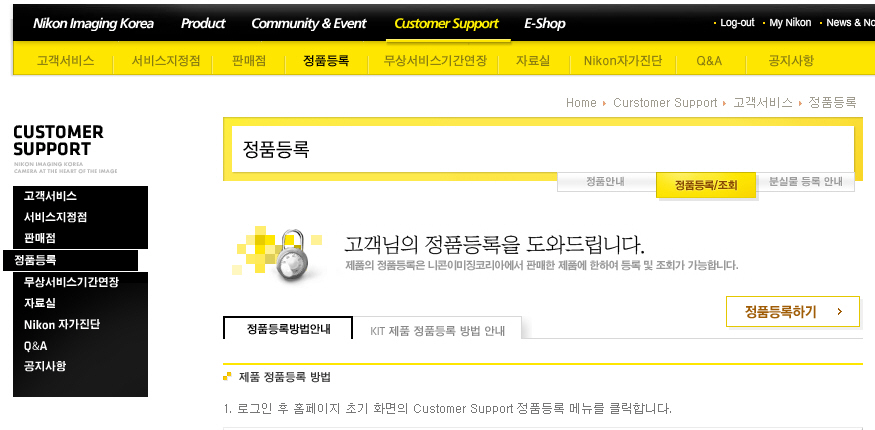Viewport: 875px width, 430px height.
Task: Click the step 1 instruction text
Action: coord(448,408)
